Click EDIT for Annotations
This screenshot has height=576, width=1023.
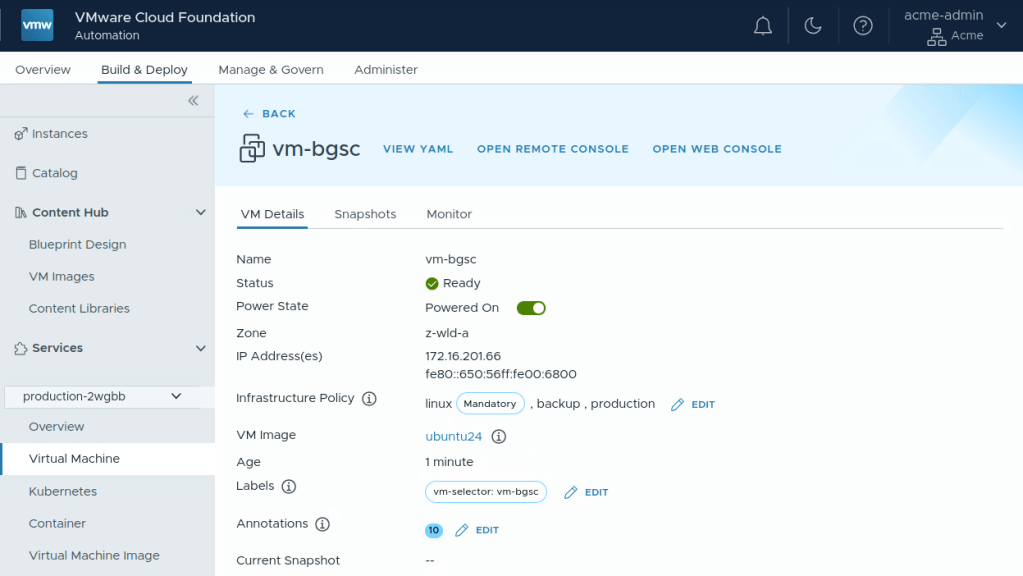click(x=487, y=530)
